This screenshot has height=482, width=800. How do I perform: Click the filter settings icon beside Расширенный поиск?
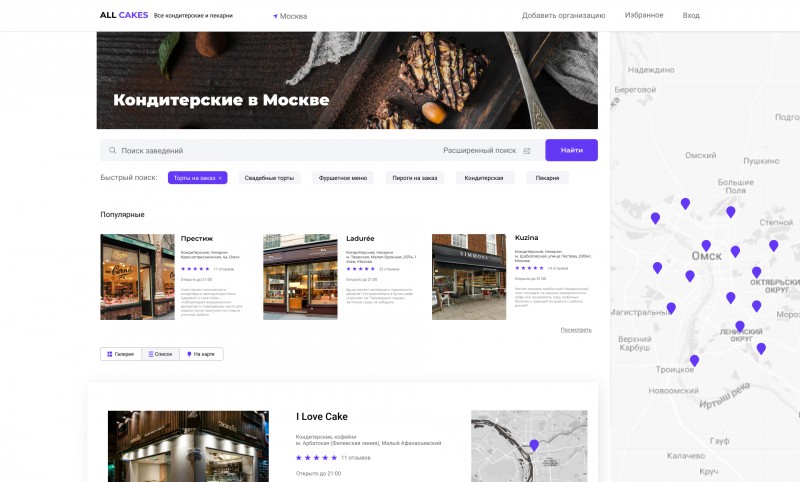click(x=527, y=151)
